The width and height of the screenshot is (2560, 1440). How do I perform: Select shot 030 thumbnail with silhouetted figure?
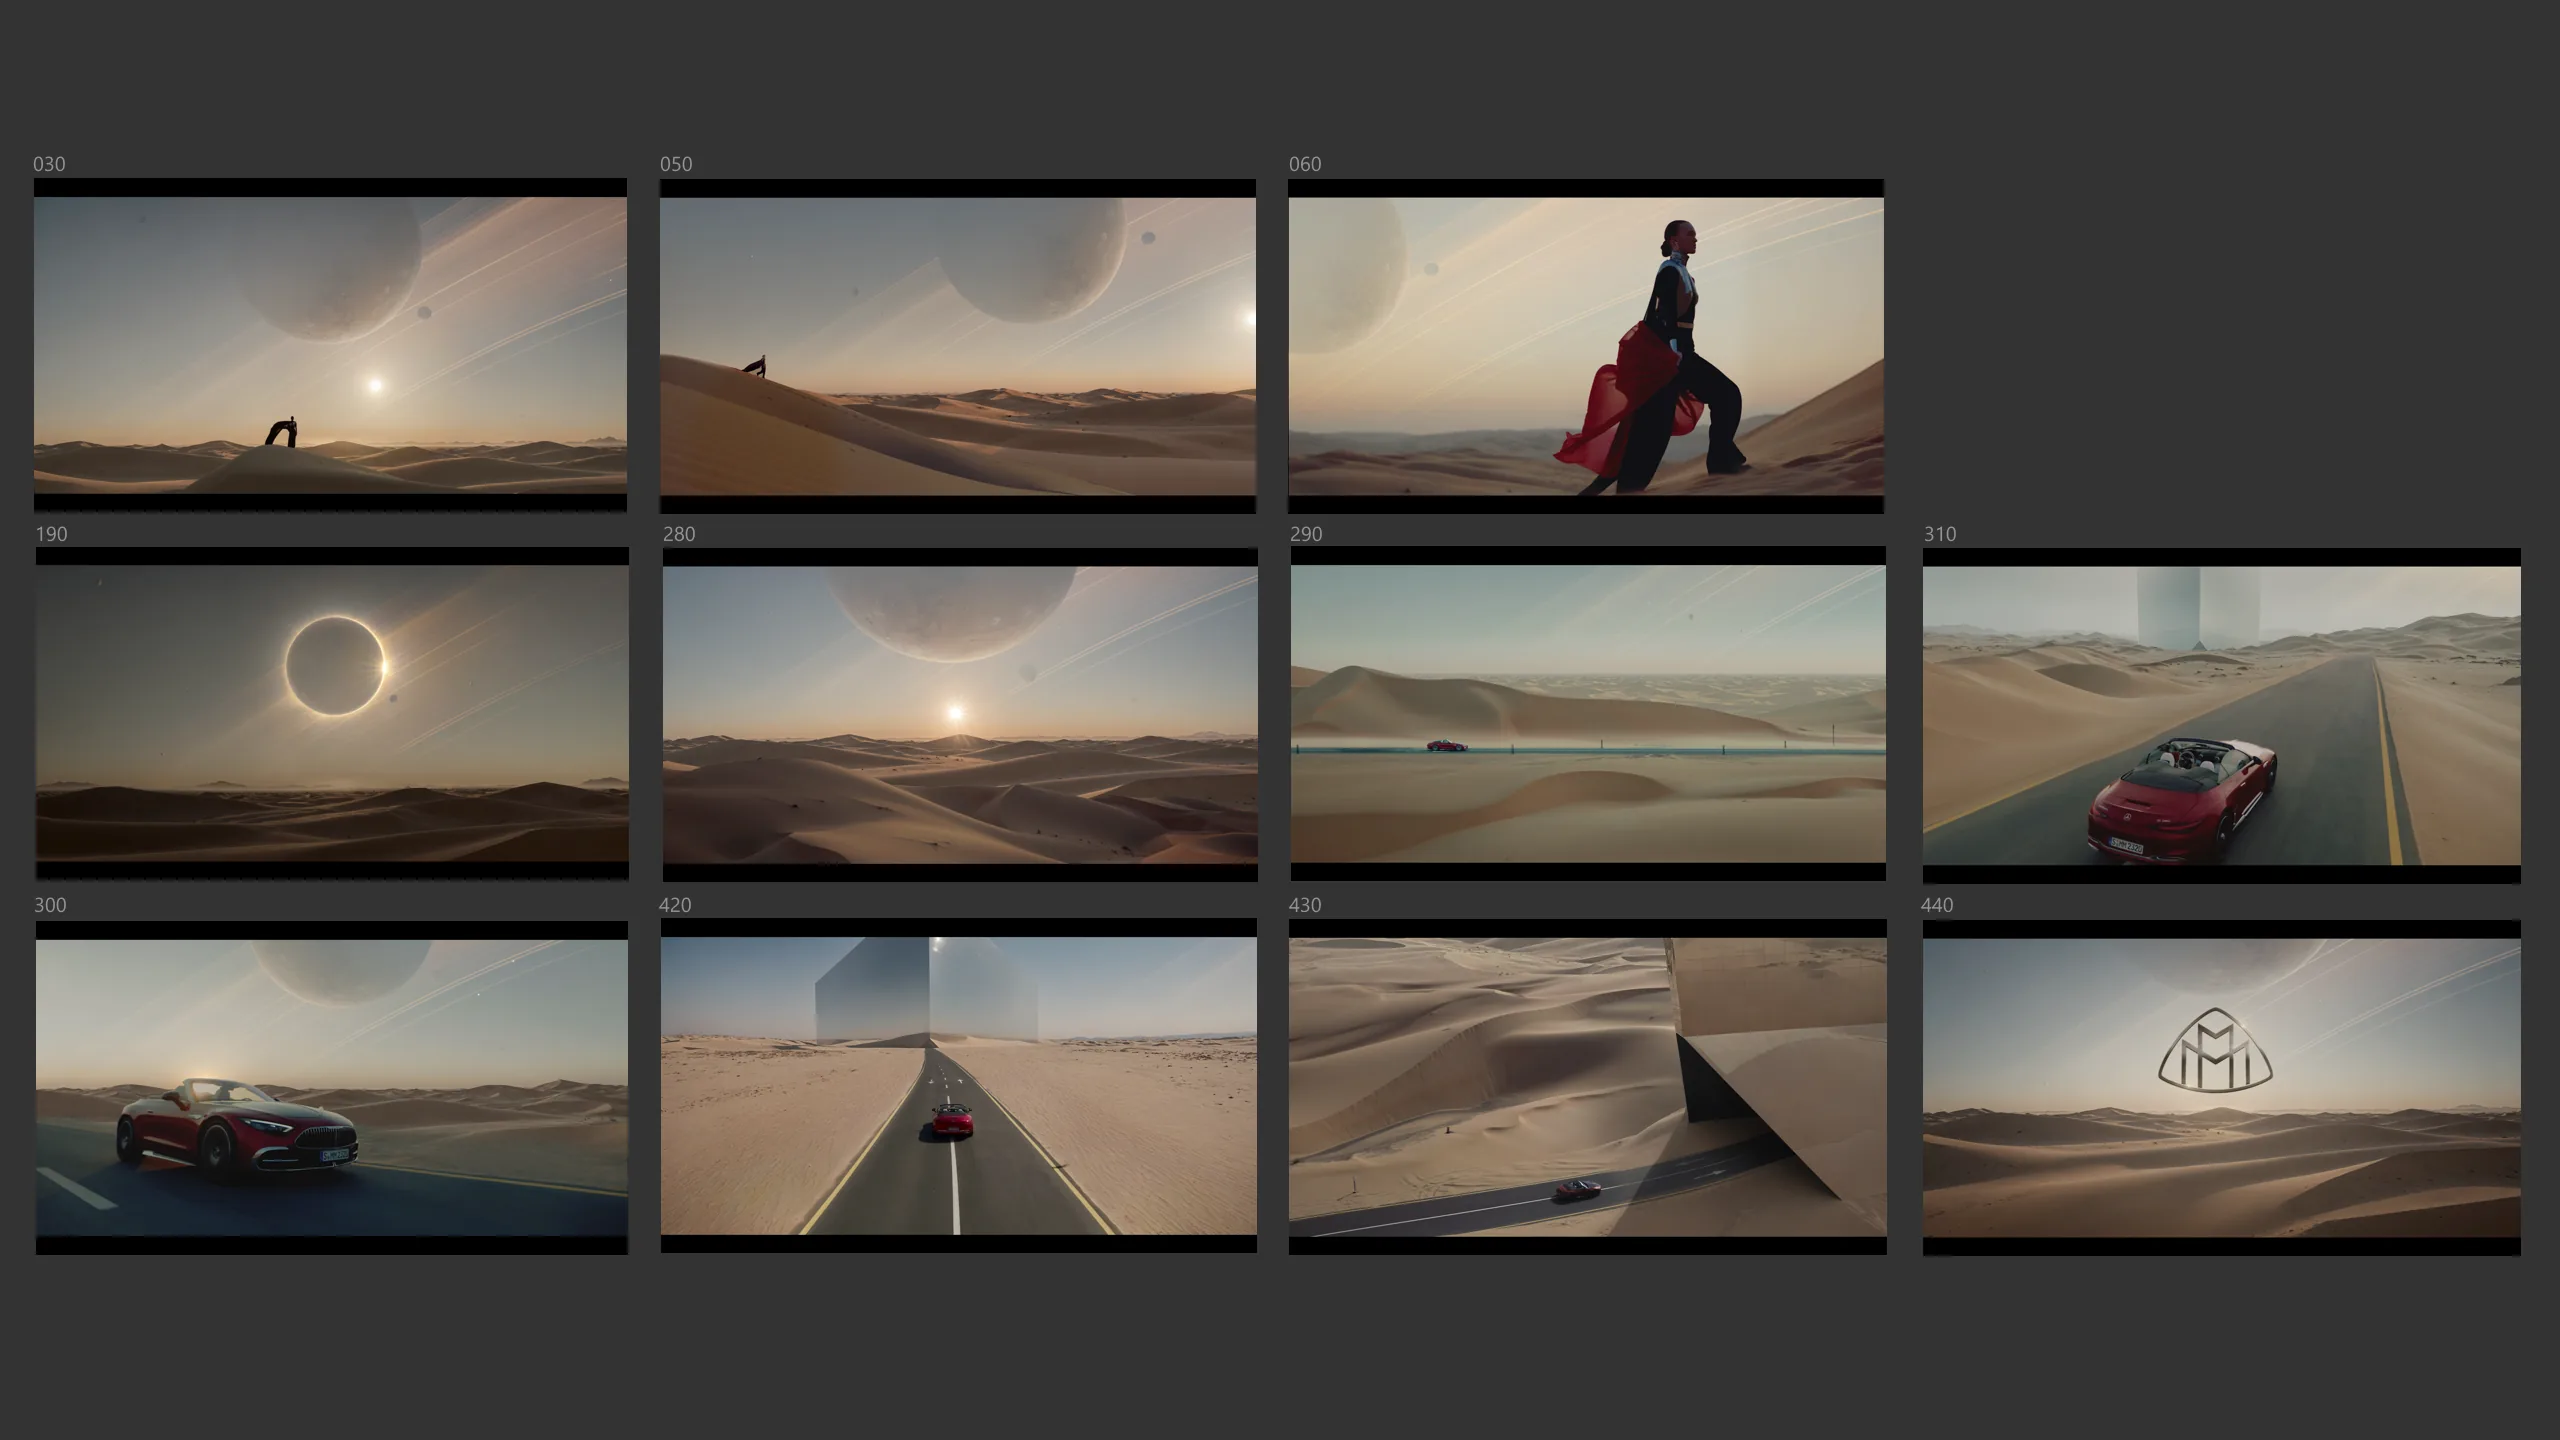pyautogui.click(x=330, y=345)
